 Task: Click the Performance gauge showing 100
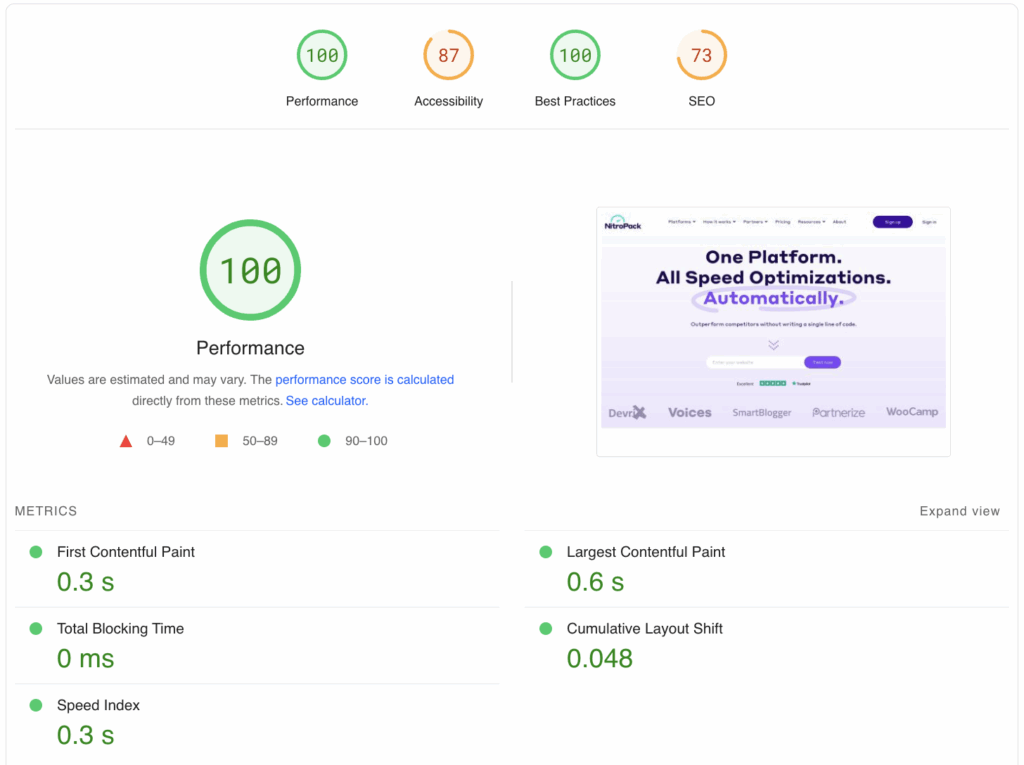coord(322,55)
